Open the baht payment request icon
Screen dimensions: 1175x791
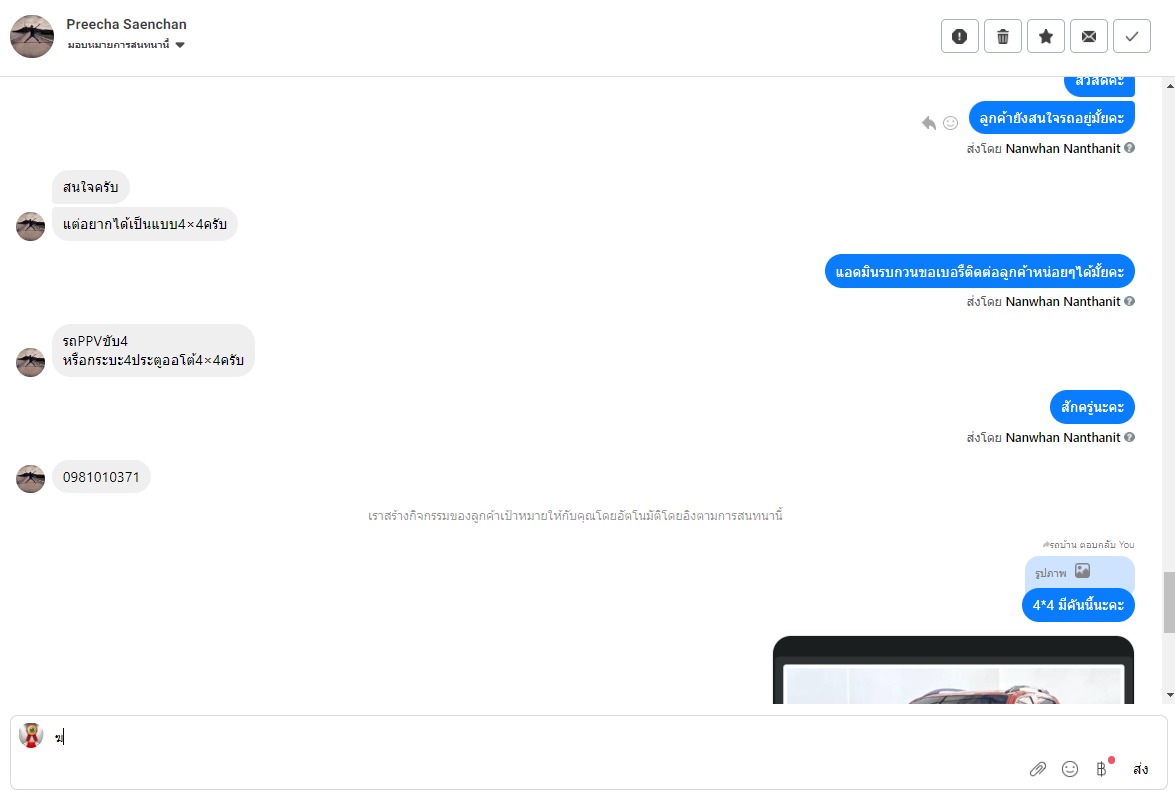pos(1101,769)
